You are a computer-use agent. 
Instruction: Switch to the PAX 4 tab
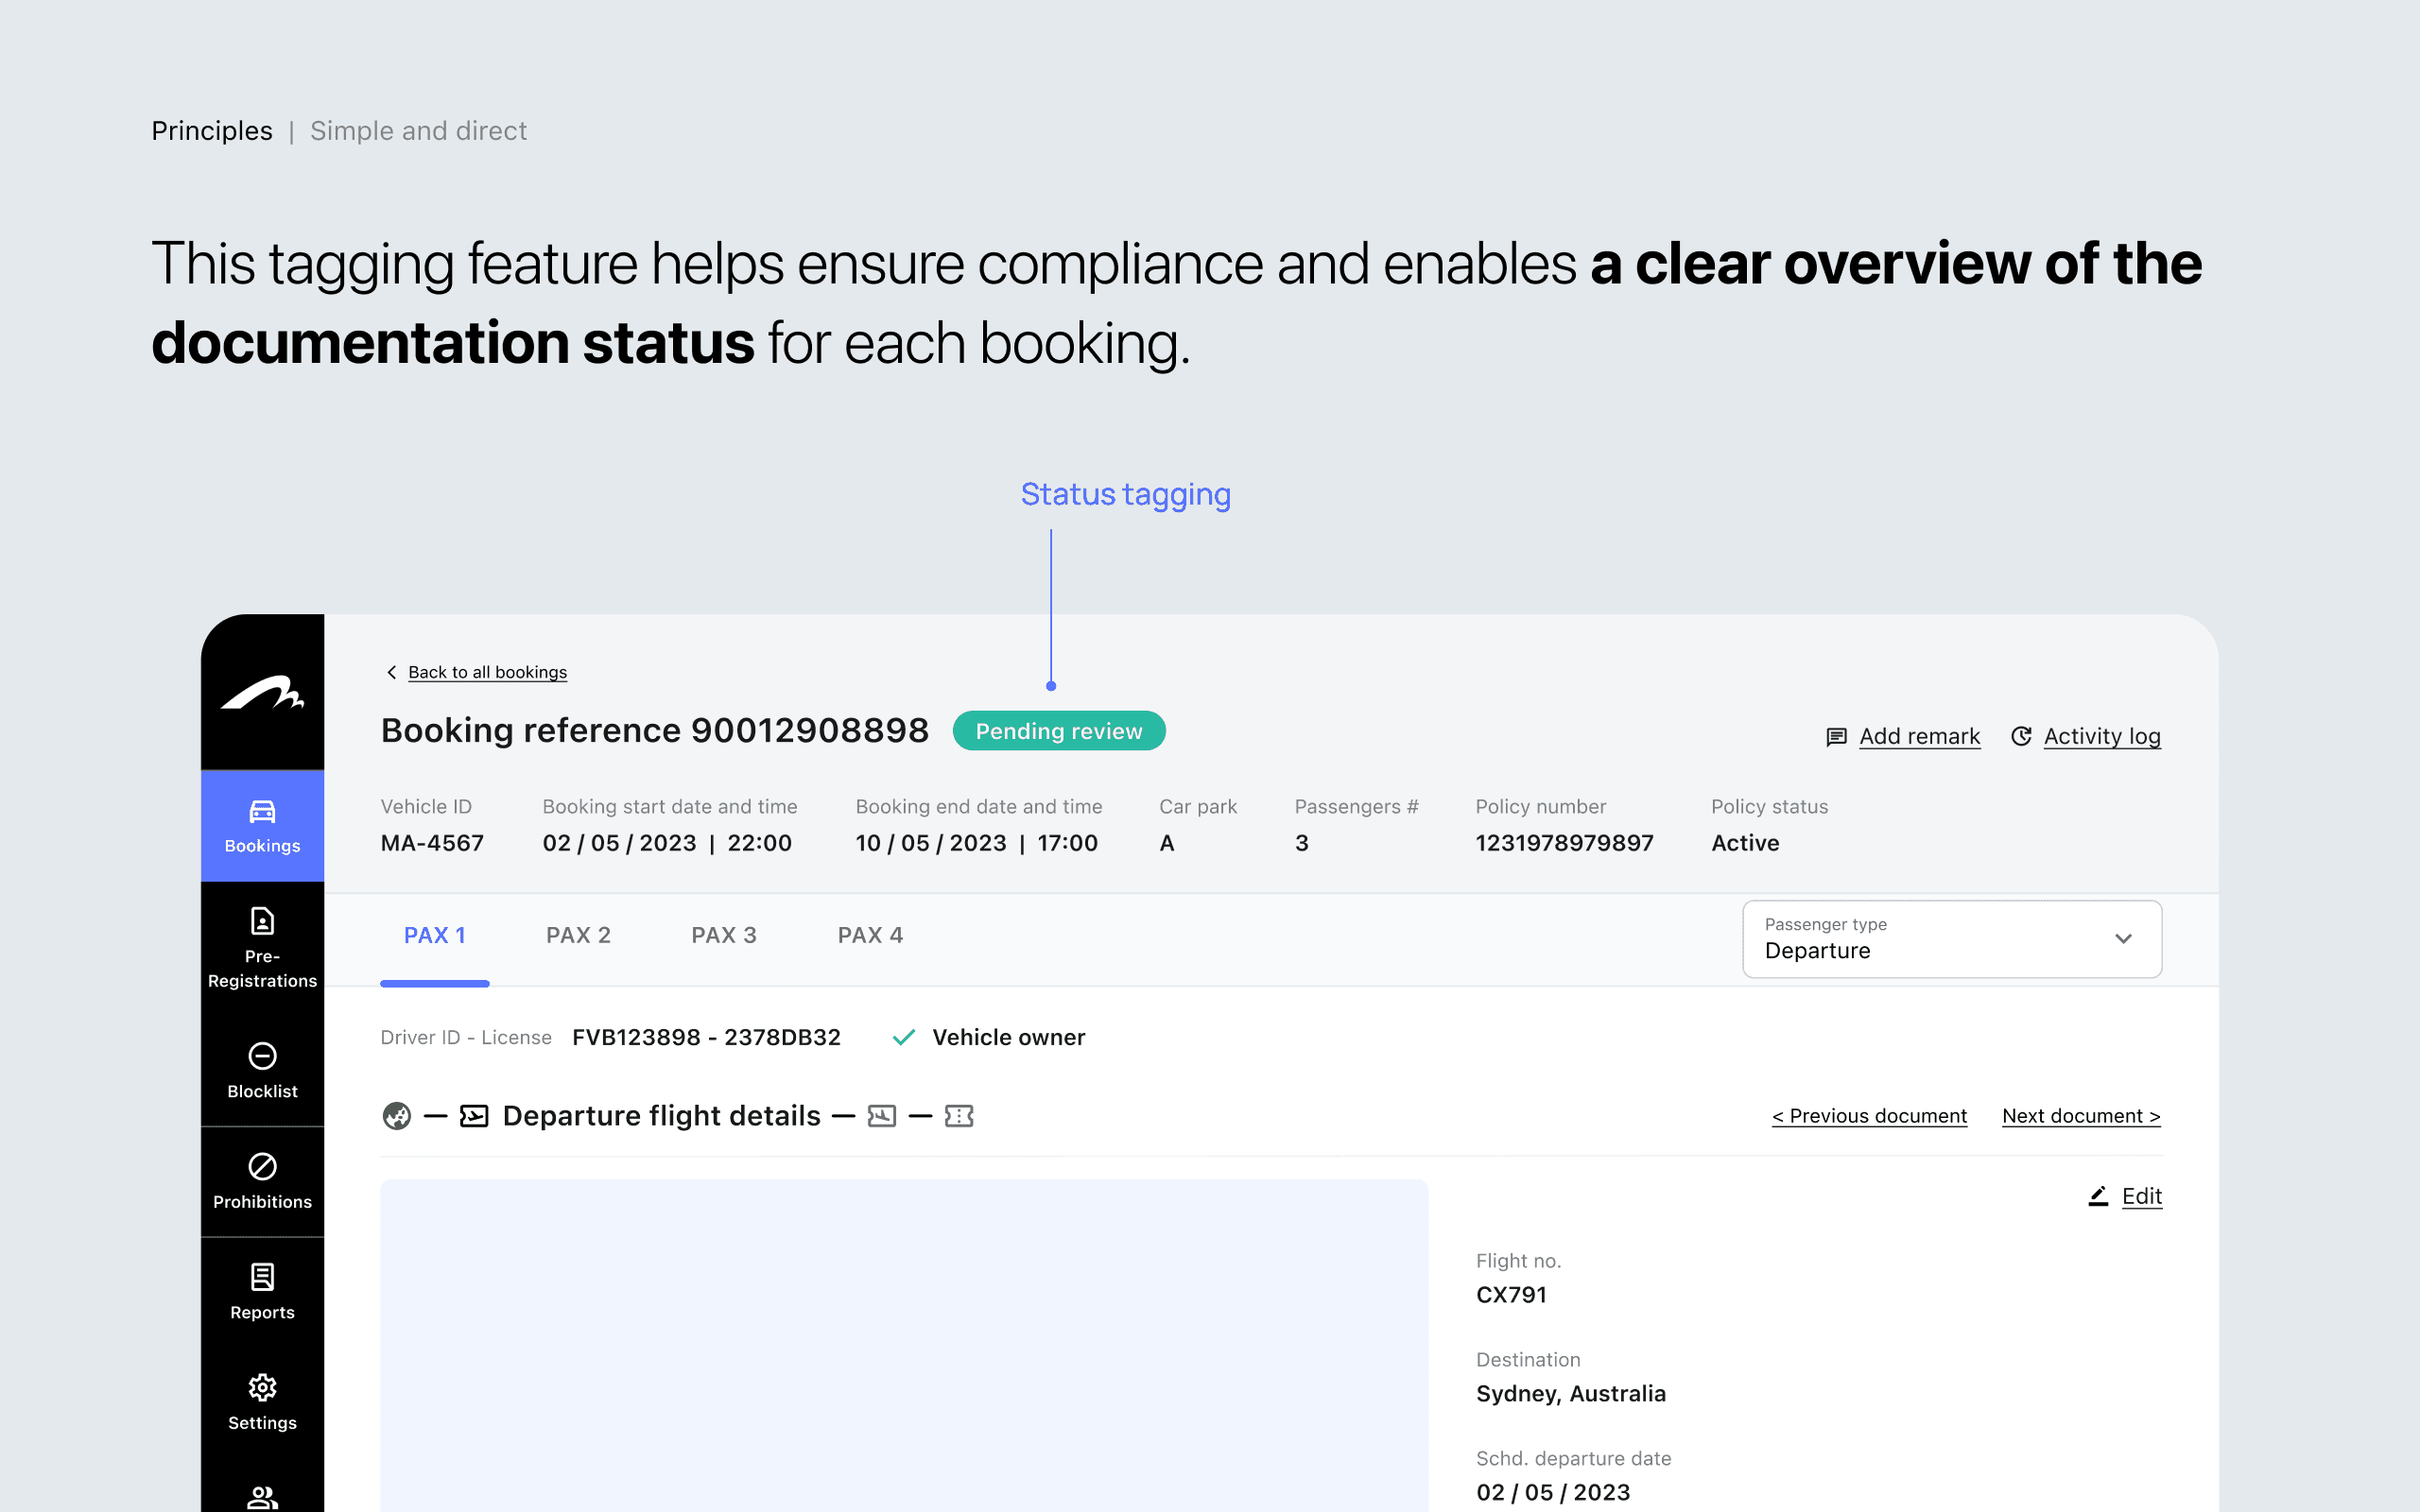(870, 936)
